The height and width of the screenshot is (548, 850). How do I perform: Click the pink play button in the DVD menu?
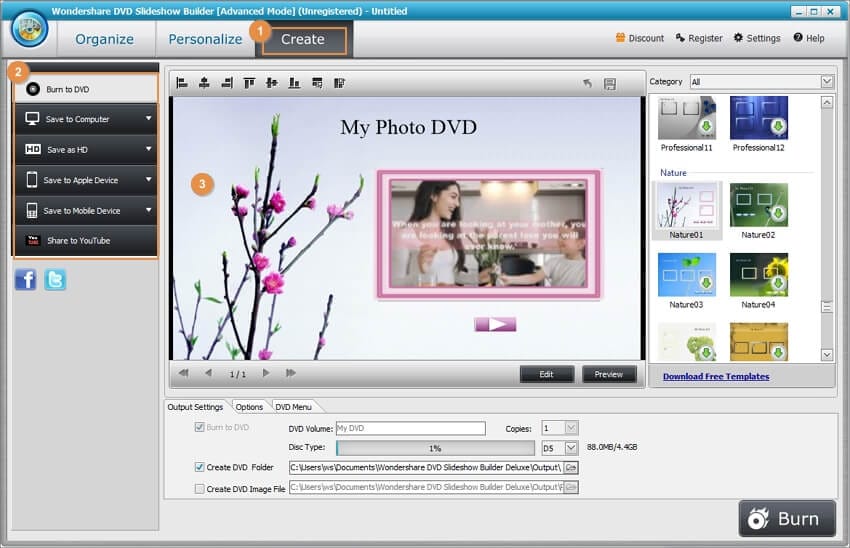point(495,324)
